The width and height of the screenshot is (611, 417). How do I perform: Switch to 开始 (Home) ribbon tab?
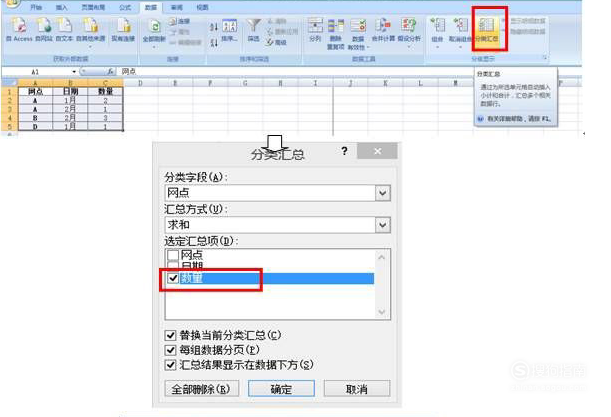point(35,7)
